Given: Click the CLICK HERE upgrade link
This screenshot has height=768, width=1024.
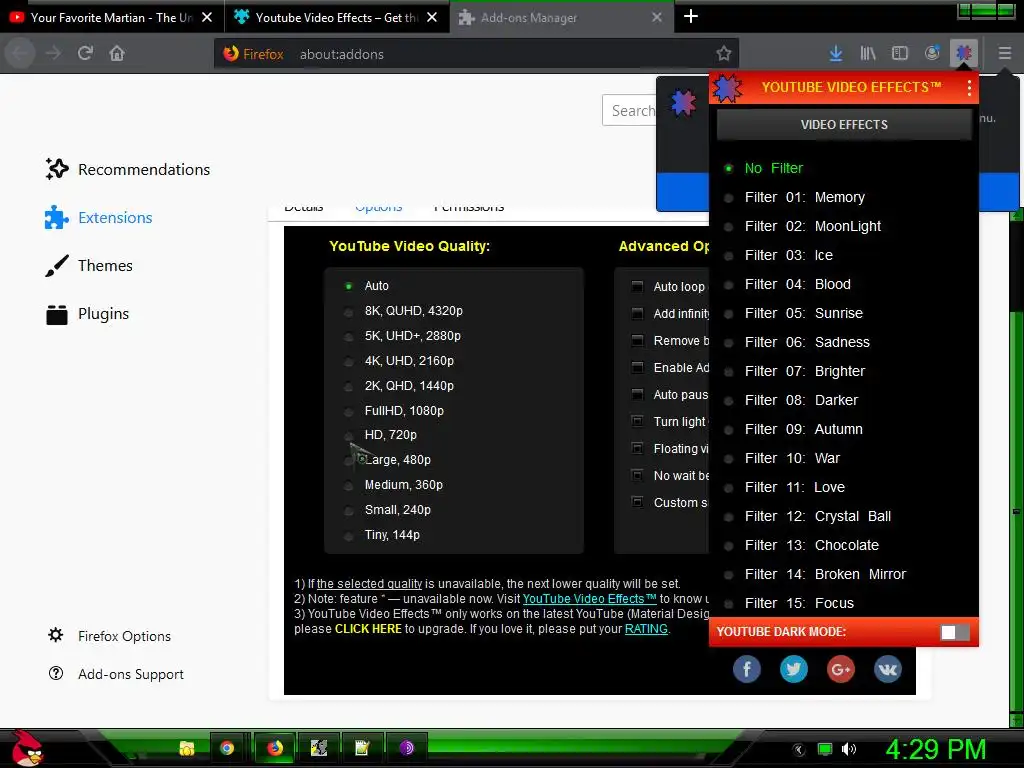Looking at the screenshot, I should 368,629.
